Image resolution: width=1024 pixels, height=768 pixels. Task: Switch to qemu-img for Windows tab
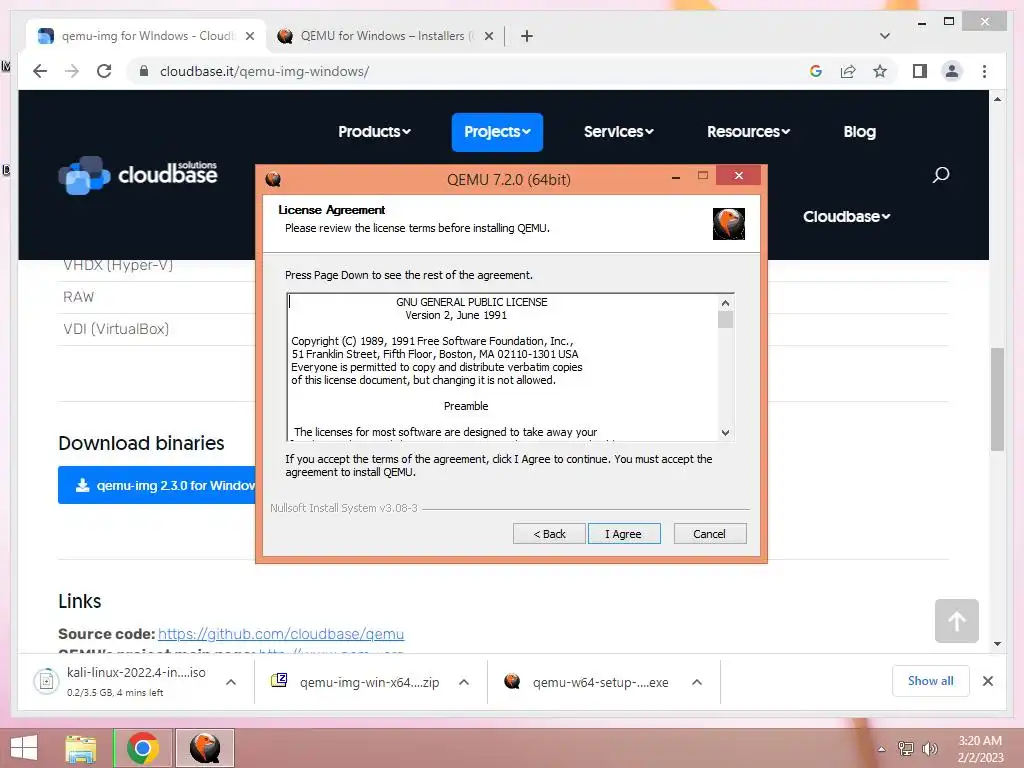click(146, 36)
